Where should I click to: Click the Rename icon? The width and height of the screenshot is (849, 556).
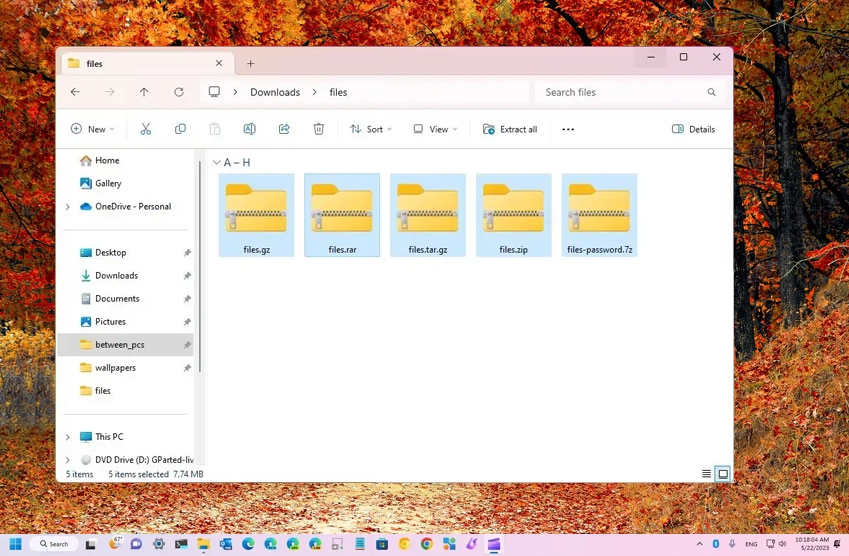[249, 129]
